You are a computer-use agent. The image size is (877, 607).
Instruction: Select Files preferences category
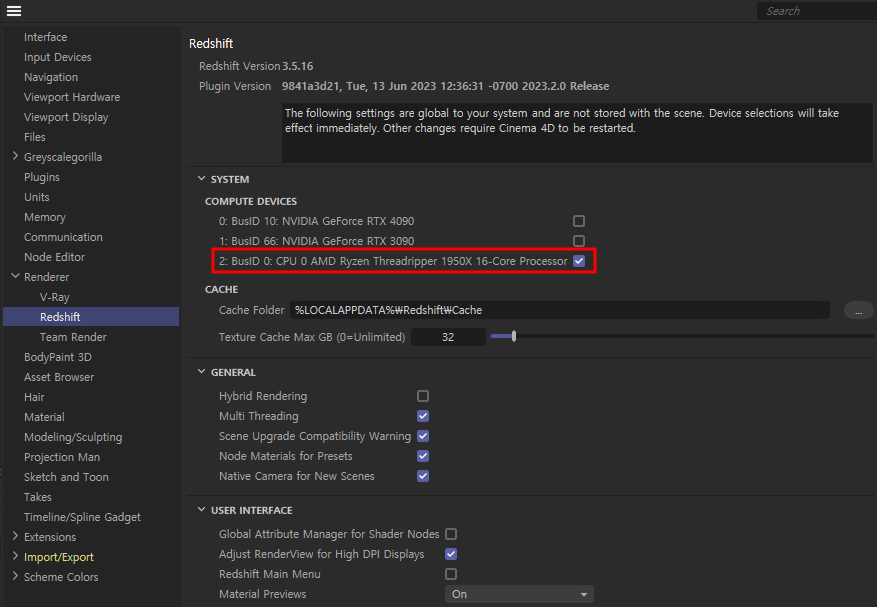(35, 137)
